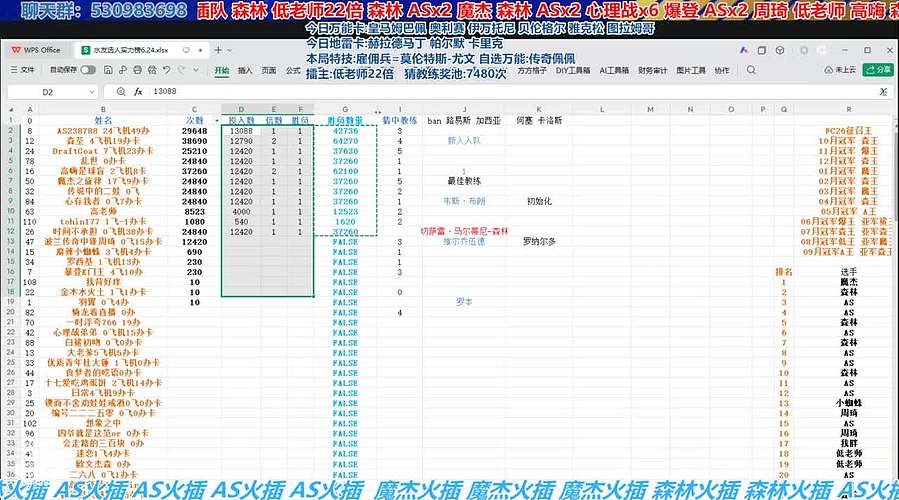Open the new-tab dropdown arrow beside plus
Viewport: 899px width, 500px height.
229,50
